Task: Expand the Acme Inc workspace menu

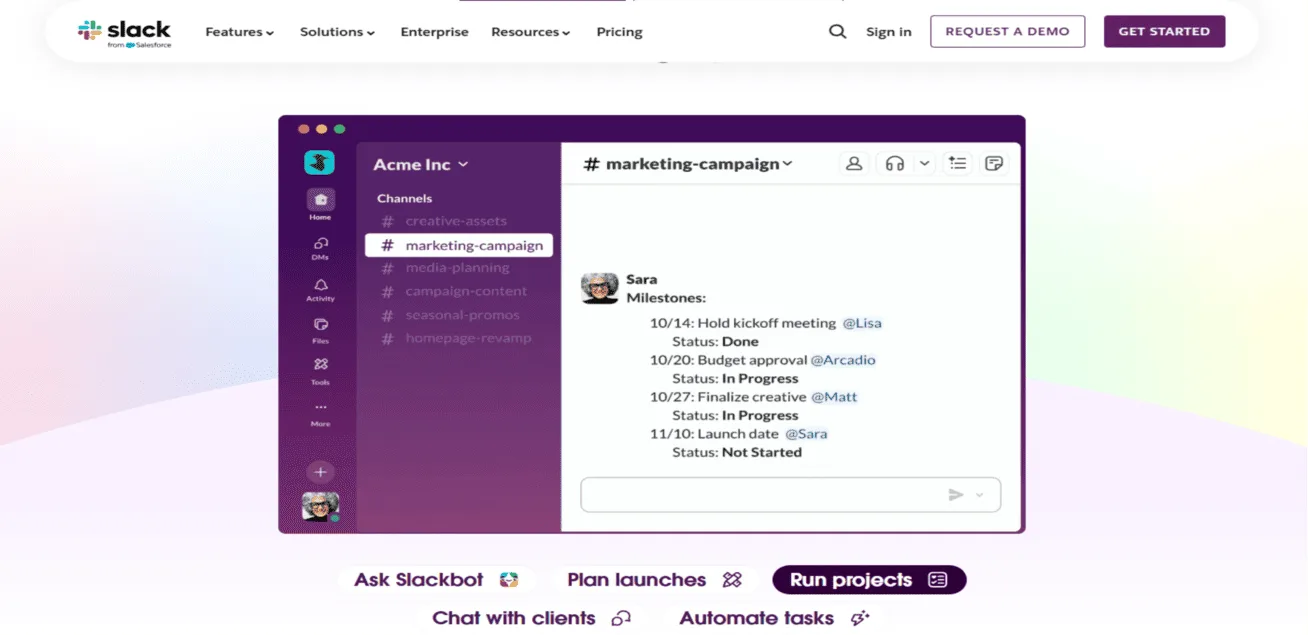Action: pyautogui.click(x=421, y=164)
